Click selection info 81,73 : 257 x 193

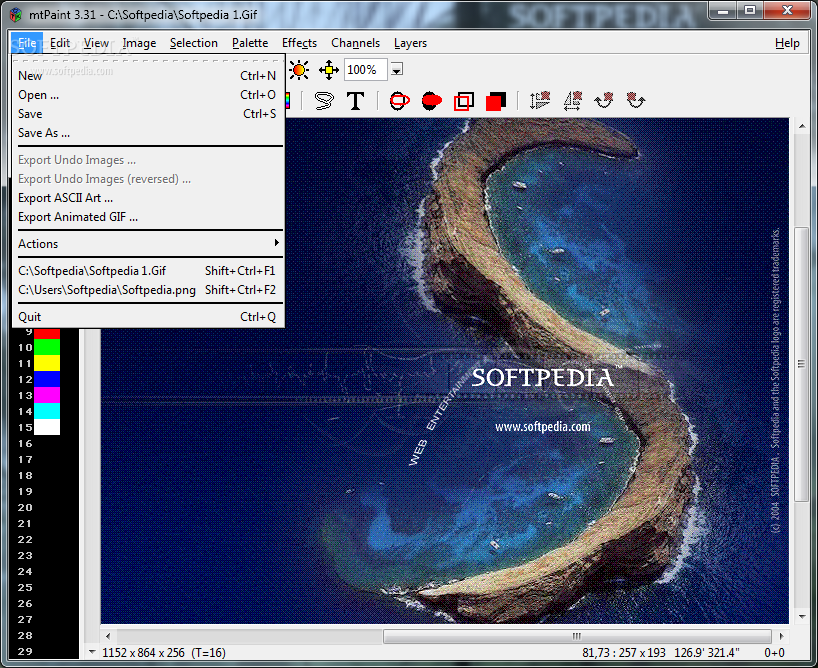(x=624, y=652)
